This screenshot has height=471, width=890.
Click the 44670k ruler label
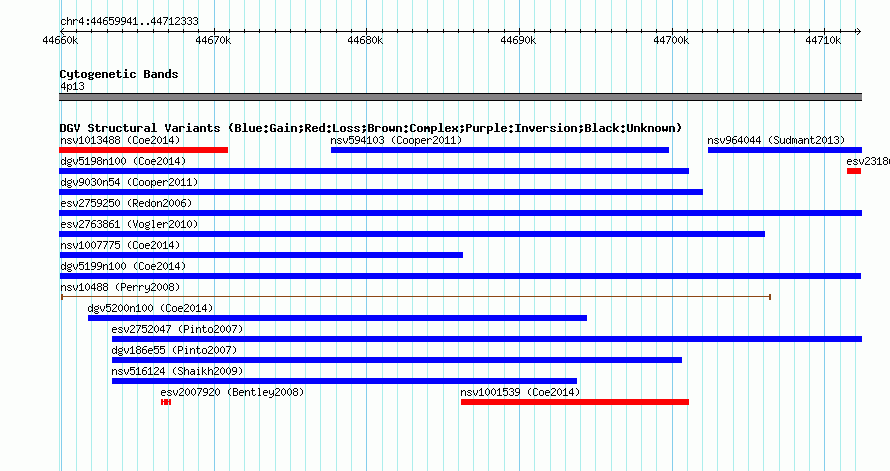[213, 40]
